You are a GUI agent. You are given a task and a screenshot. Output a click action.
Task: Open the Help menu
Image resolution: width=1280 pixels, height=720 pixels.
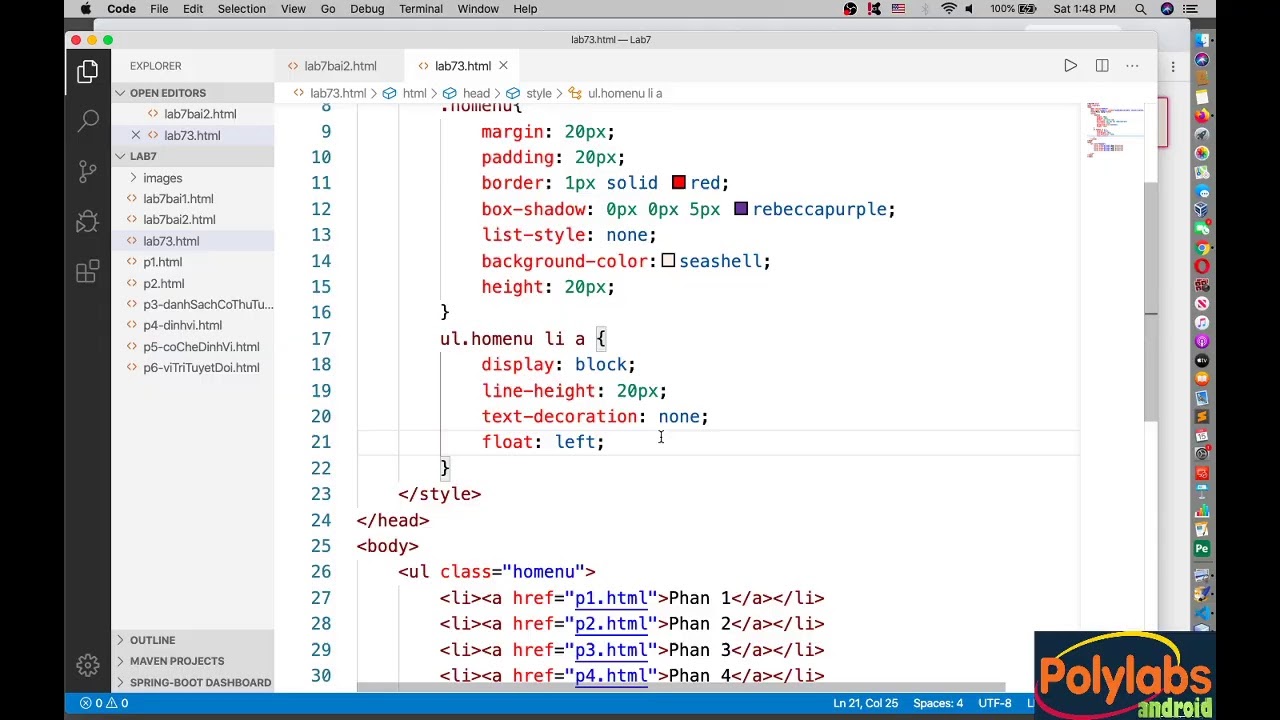(525, 9)
